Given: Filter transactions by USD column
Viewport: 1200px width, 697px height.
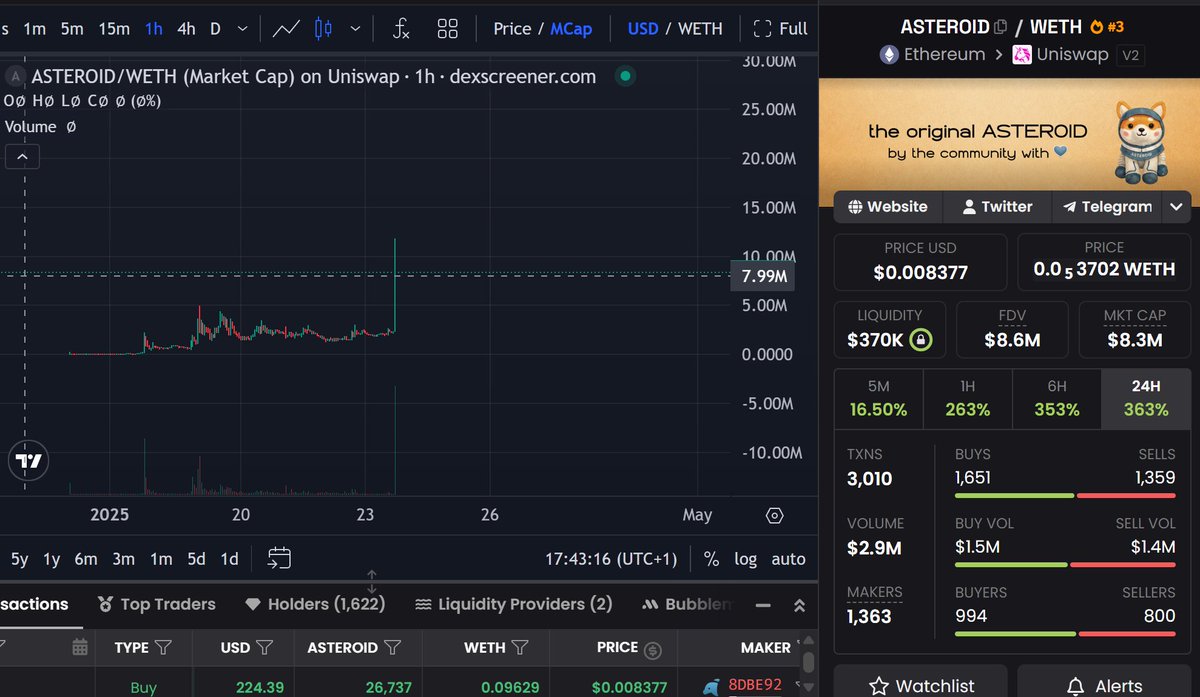Looking at the screenshot, I should click(264, 648).
